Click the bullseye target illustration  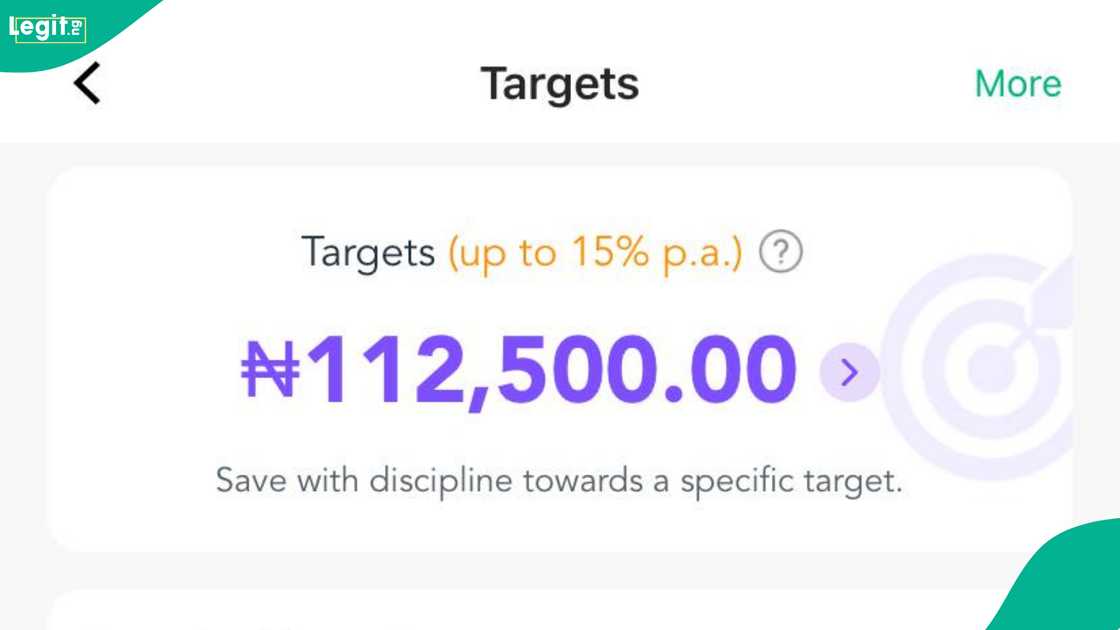[990, 370]
